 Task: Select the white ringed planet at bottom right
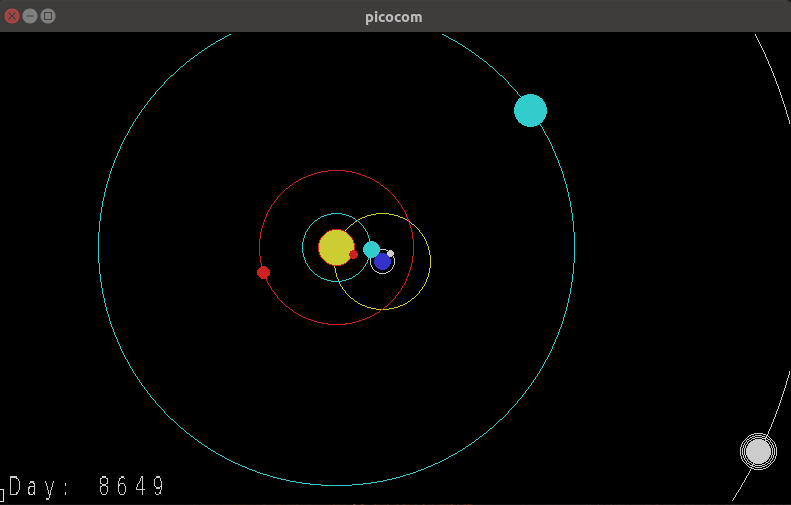coord(758,452)
